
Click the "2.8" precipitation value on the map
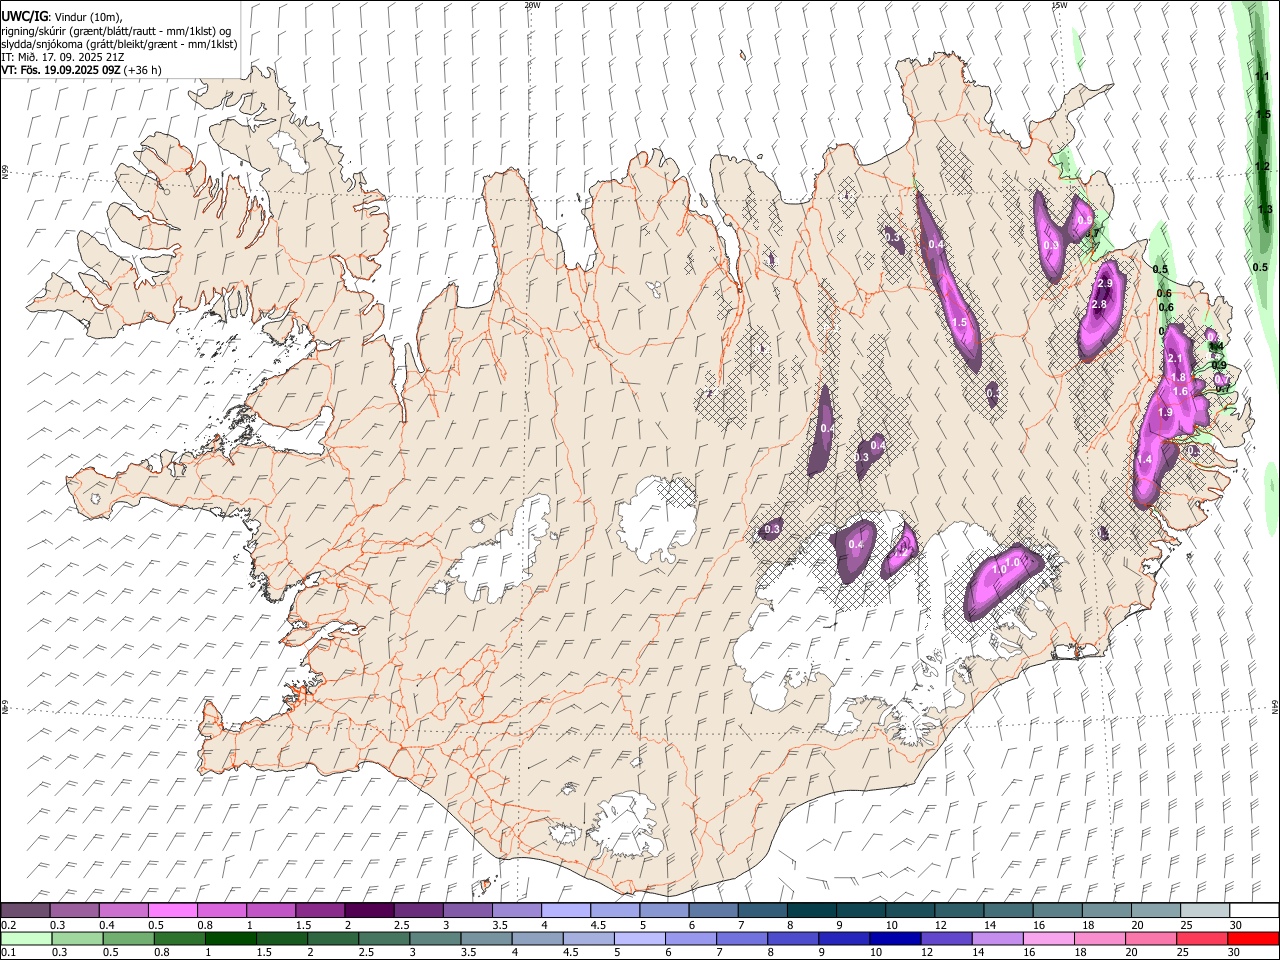pos(1099,305)
